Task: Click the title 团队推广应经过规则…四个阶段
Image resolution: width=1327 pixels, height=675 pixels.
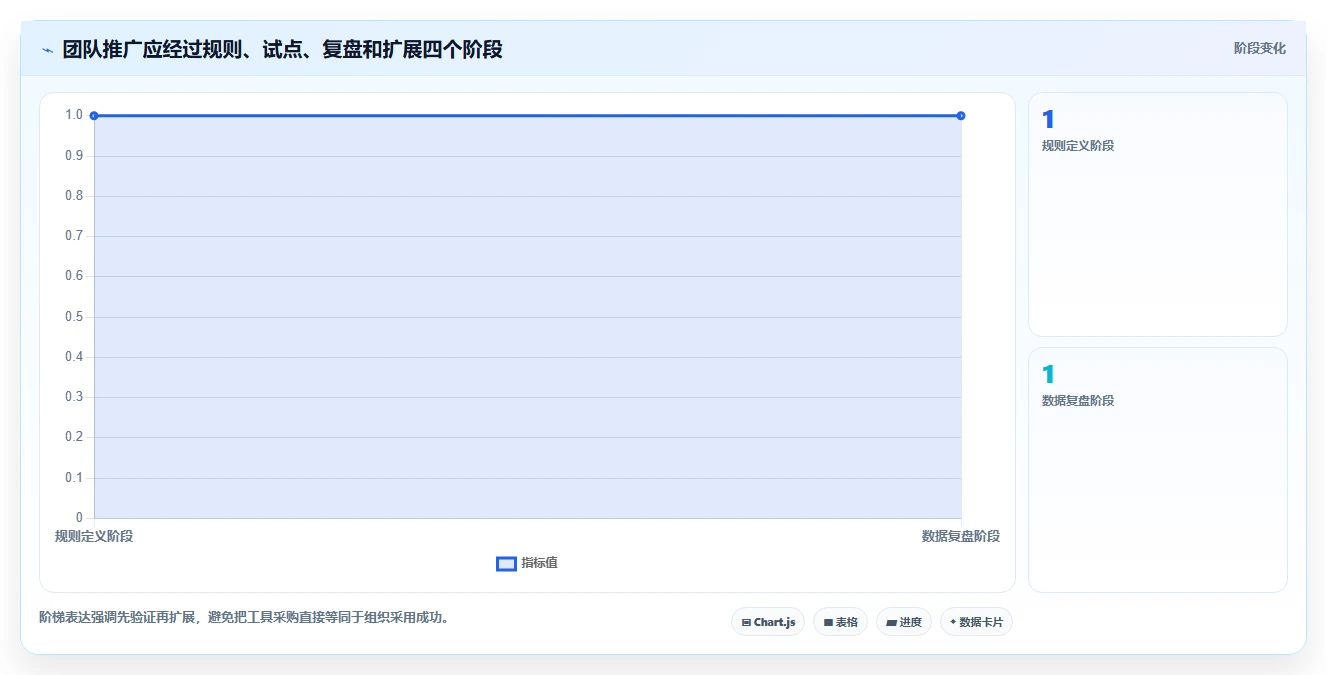Action: [282, 49]
